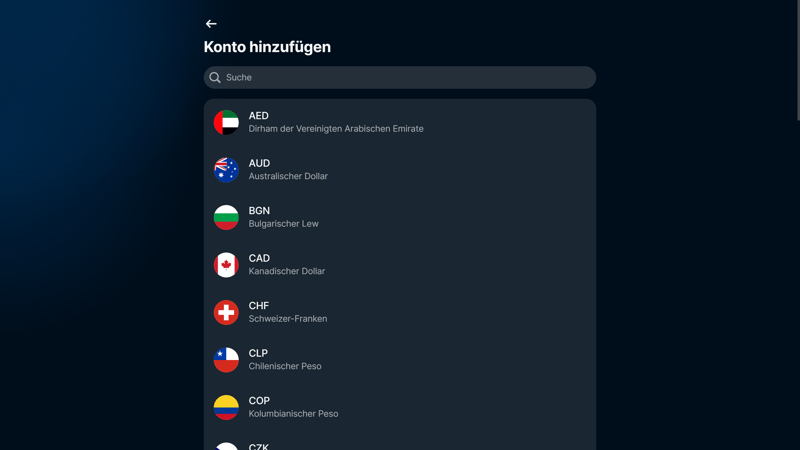Select Schweizer-Franken currency entry
The width and height of the screenshot is (800, 450).
point(287,319)
